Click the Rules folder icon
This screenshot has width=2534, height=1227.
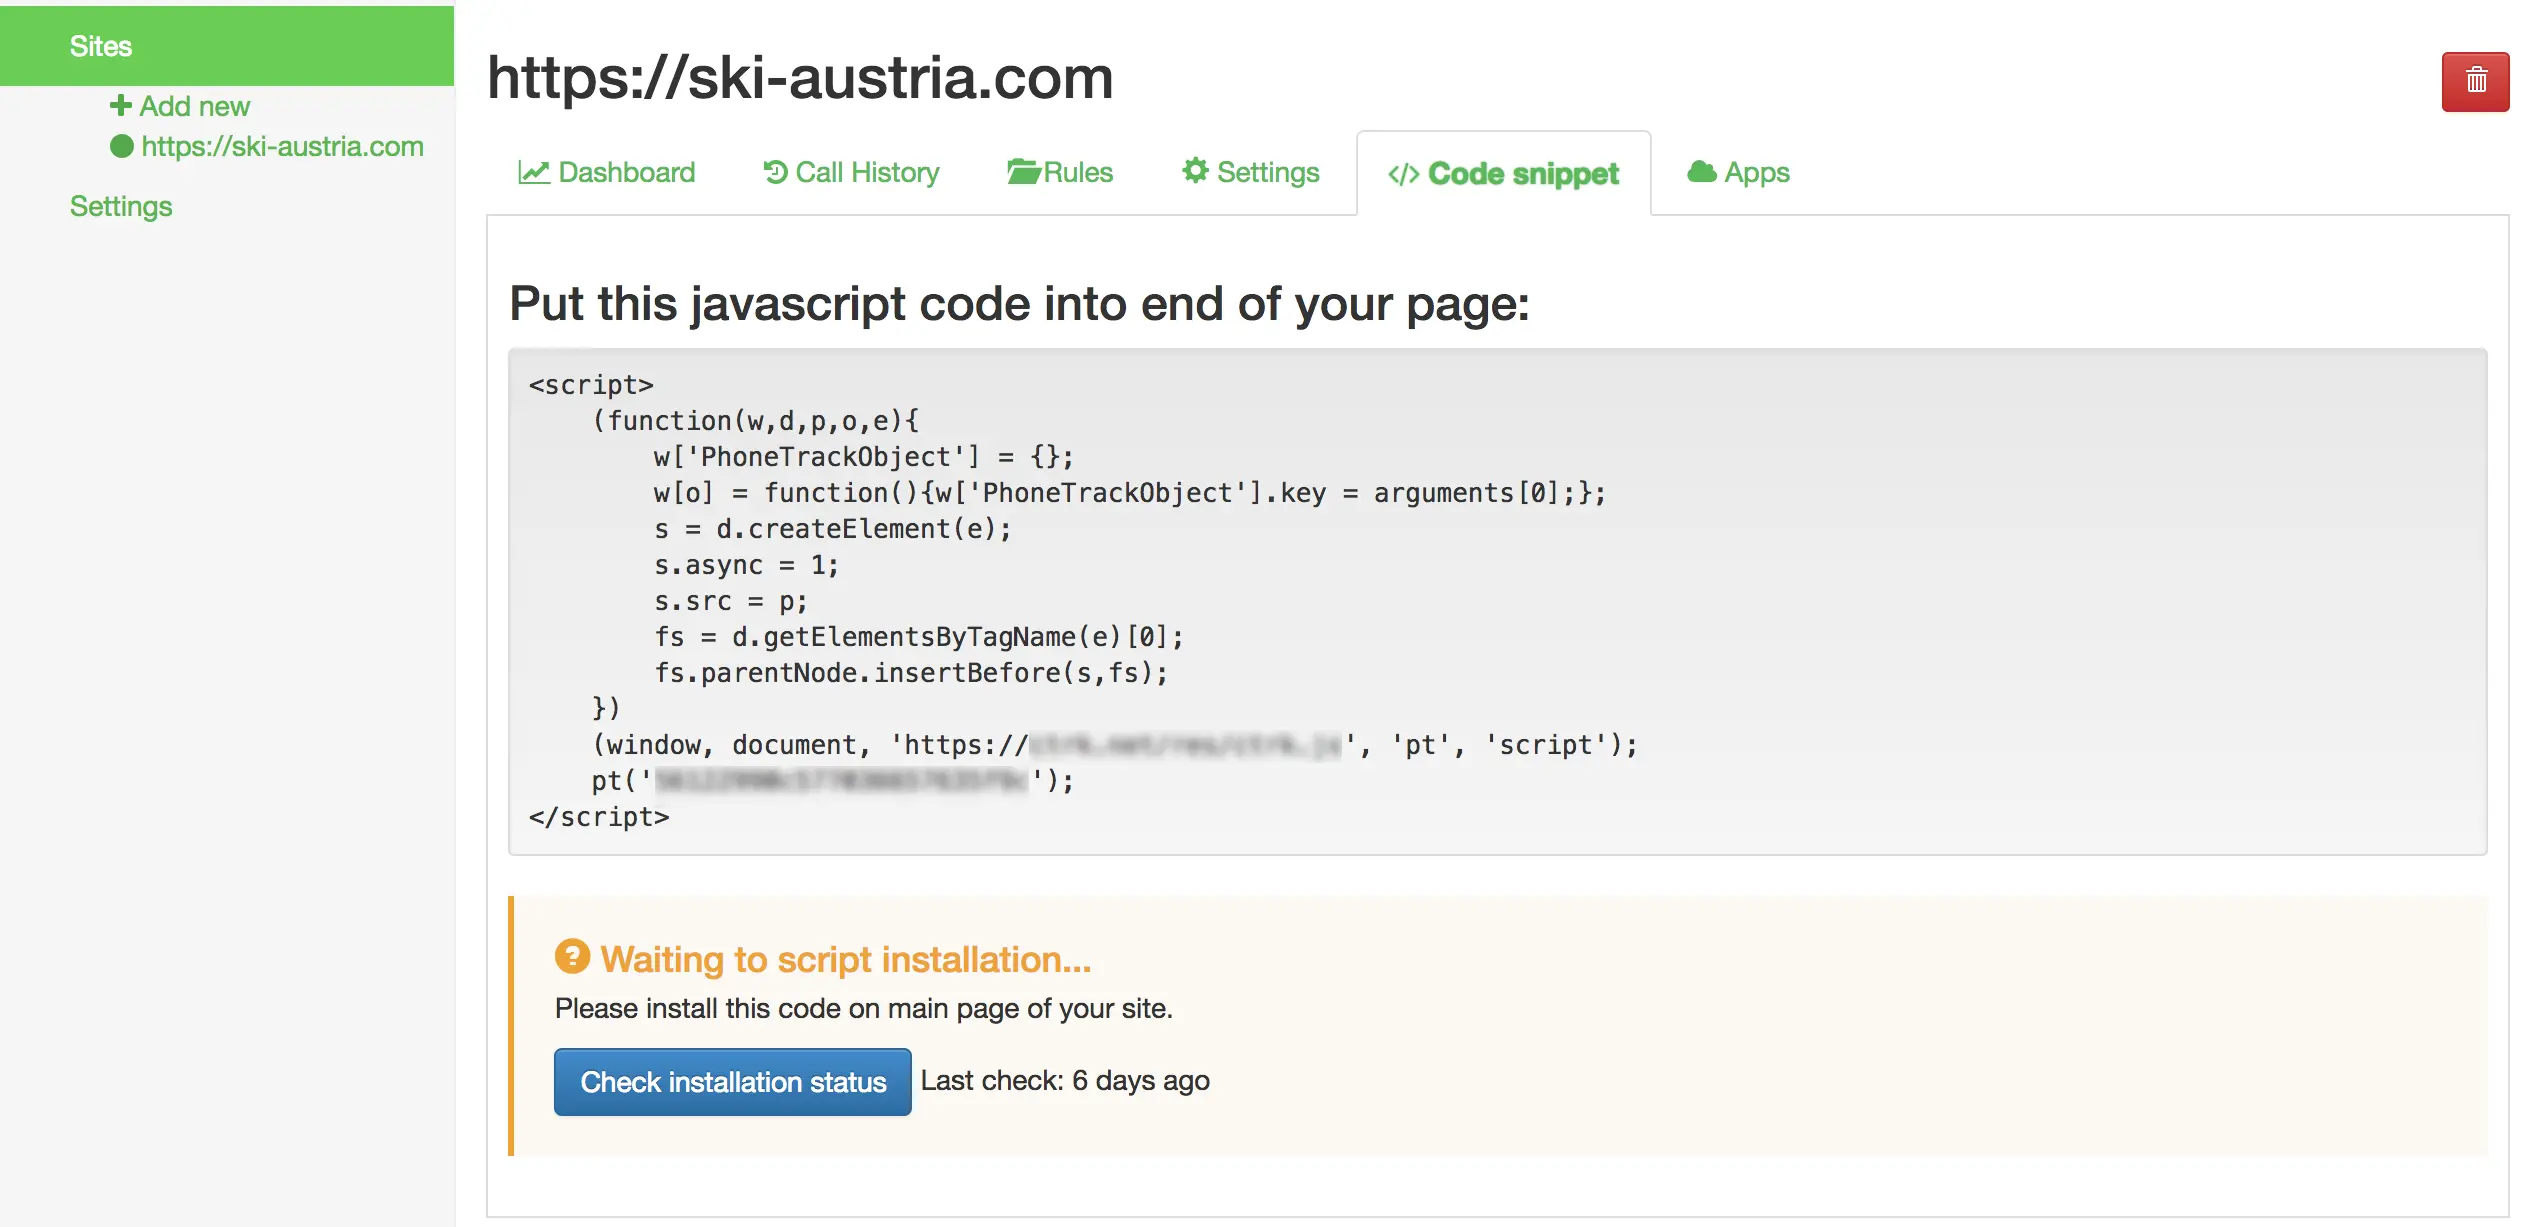point(1024,172)
